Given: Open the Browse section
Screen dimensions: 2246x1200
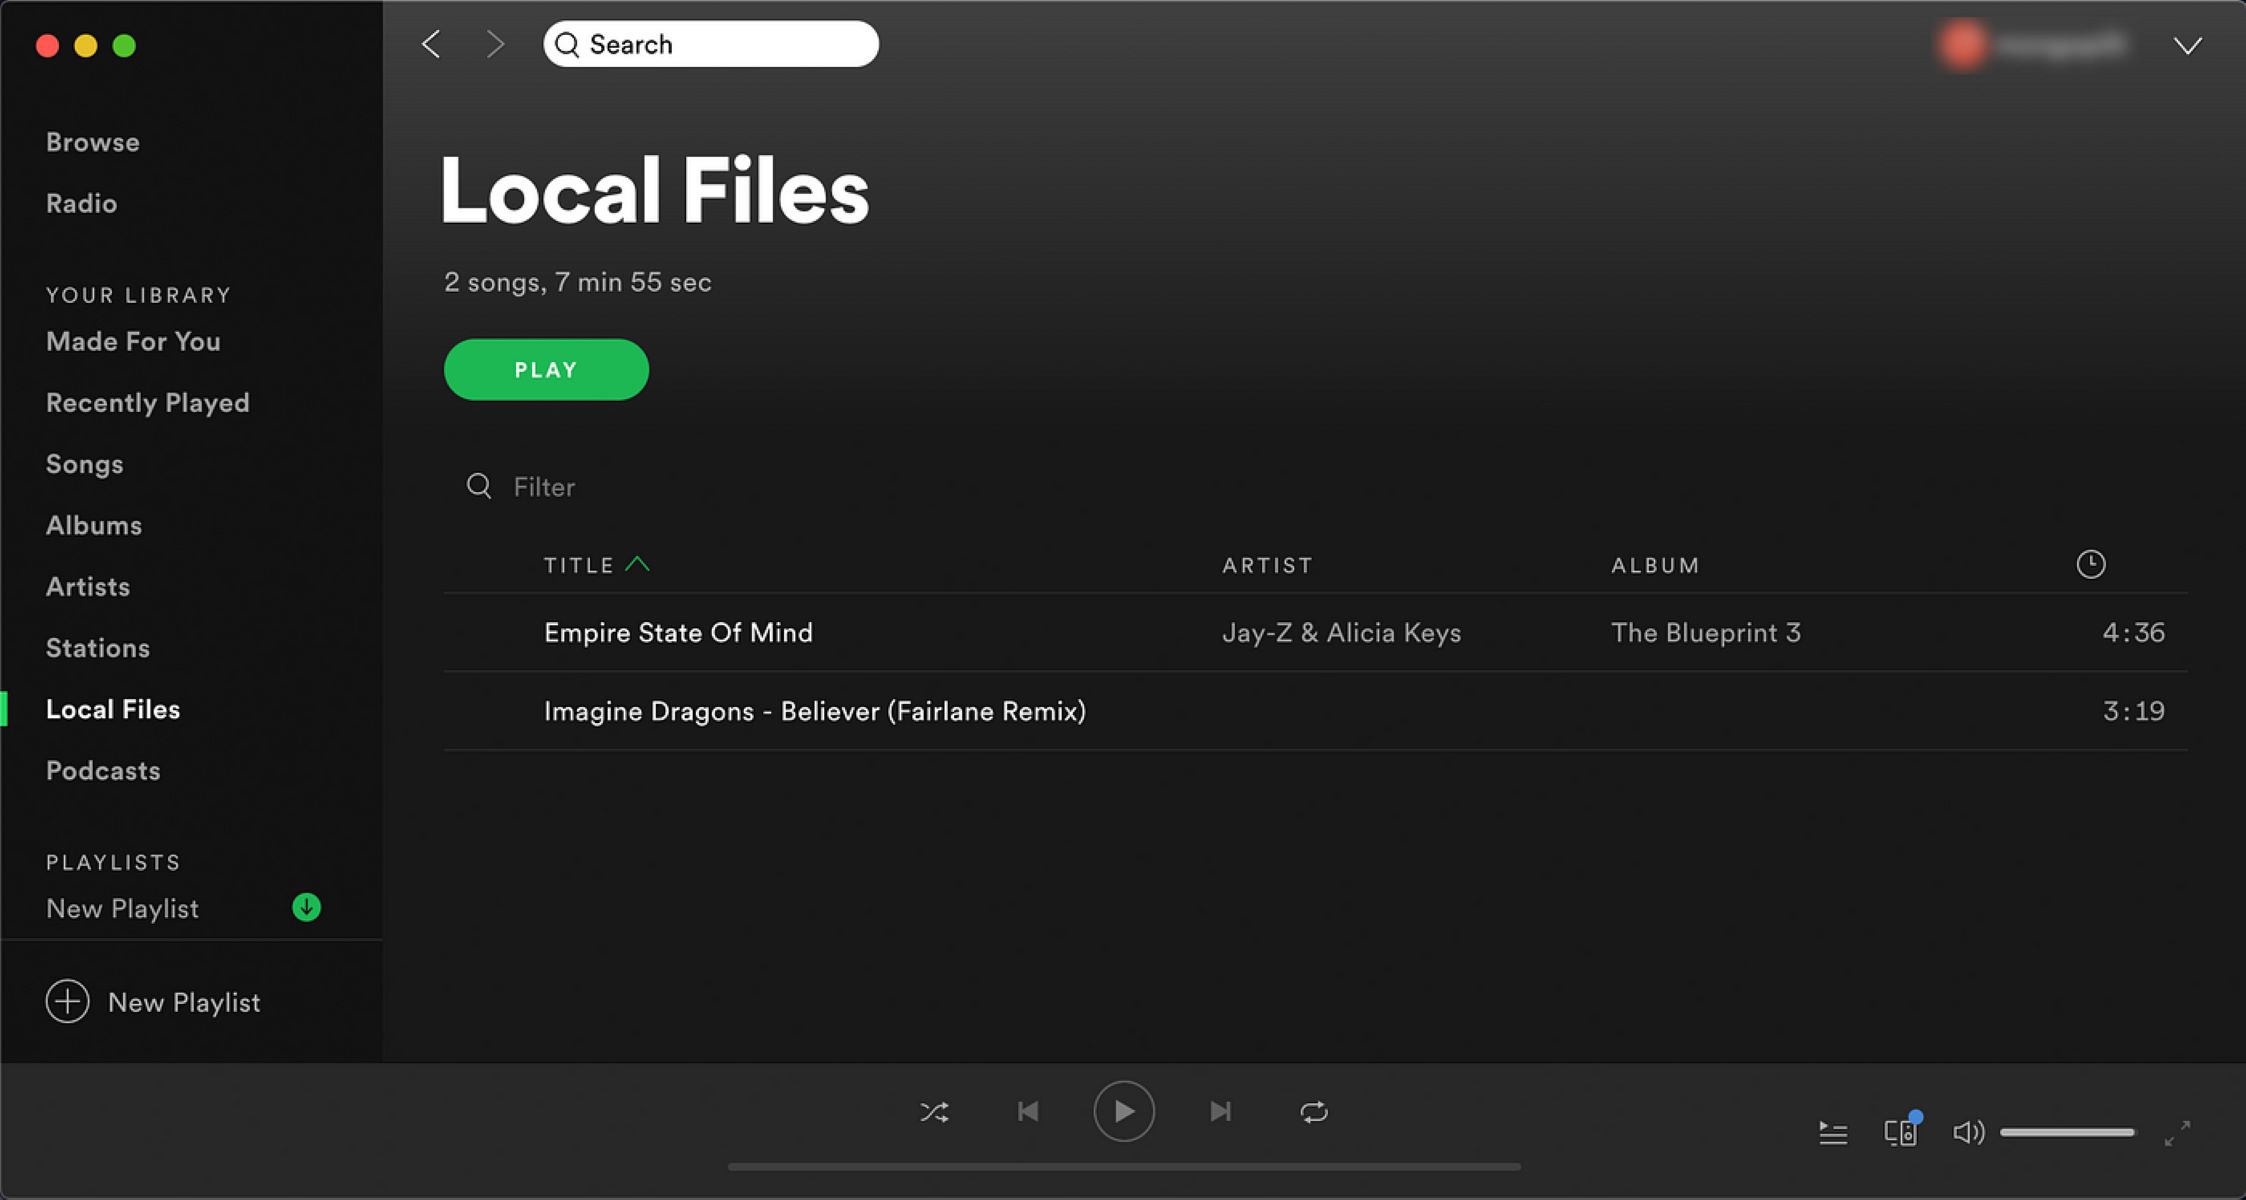Looking at the screenshot, I should 92,141.
